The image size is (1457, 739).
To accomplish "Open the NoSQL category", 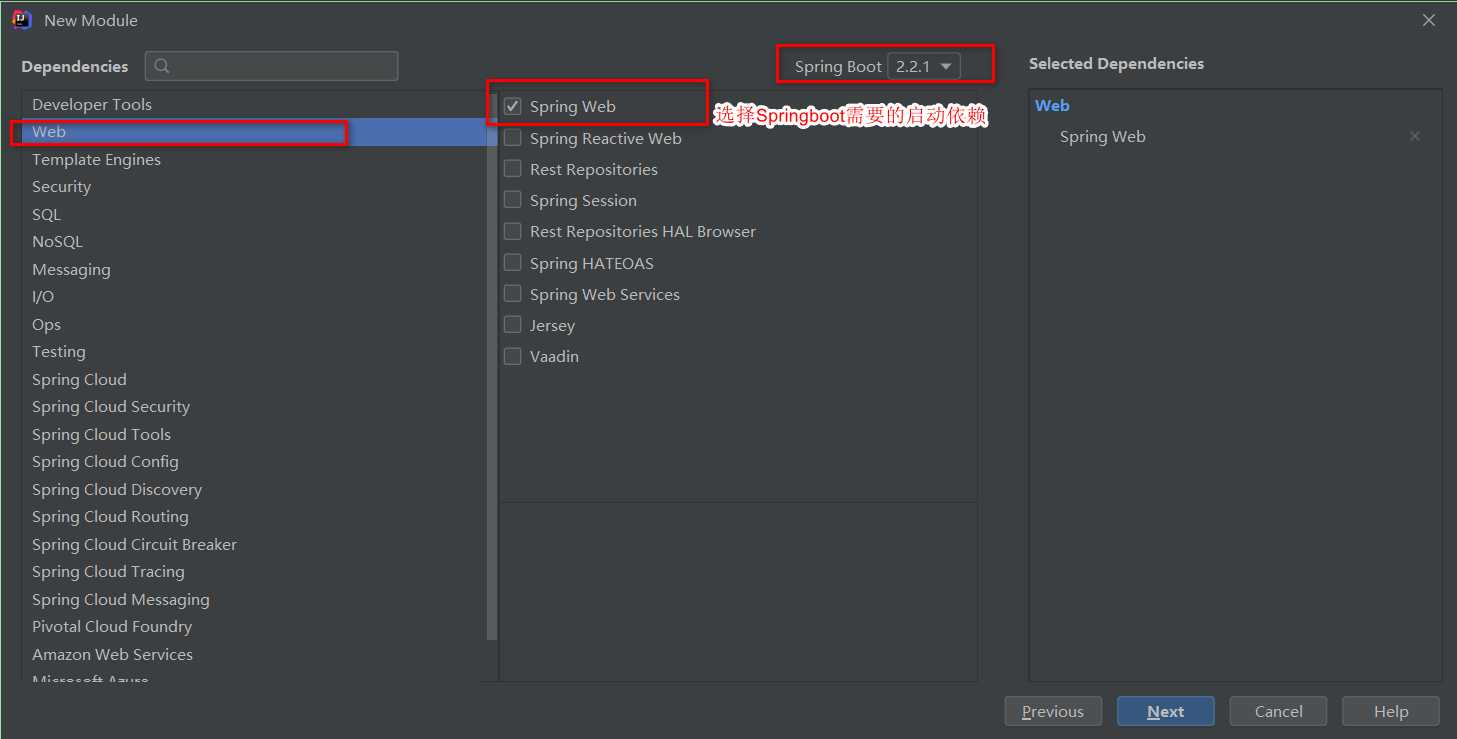I will (x=254, y=242).
